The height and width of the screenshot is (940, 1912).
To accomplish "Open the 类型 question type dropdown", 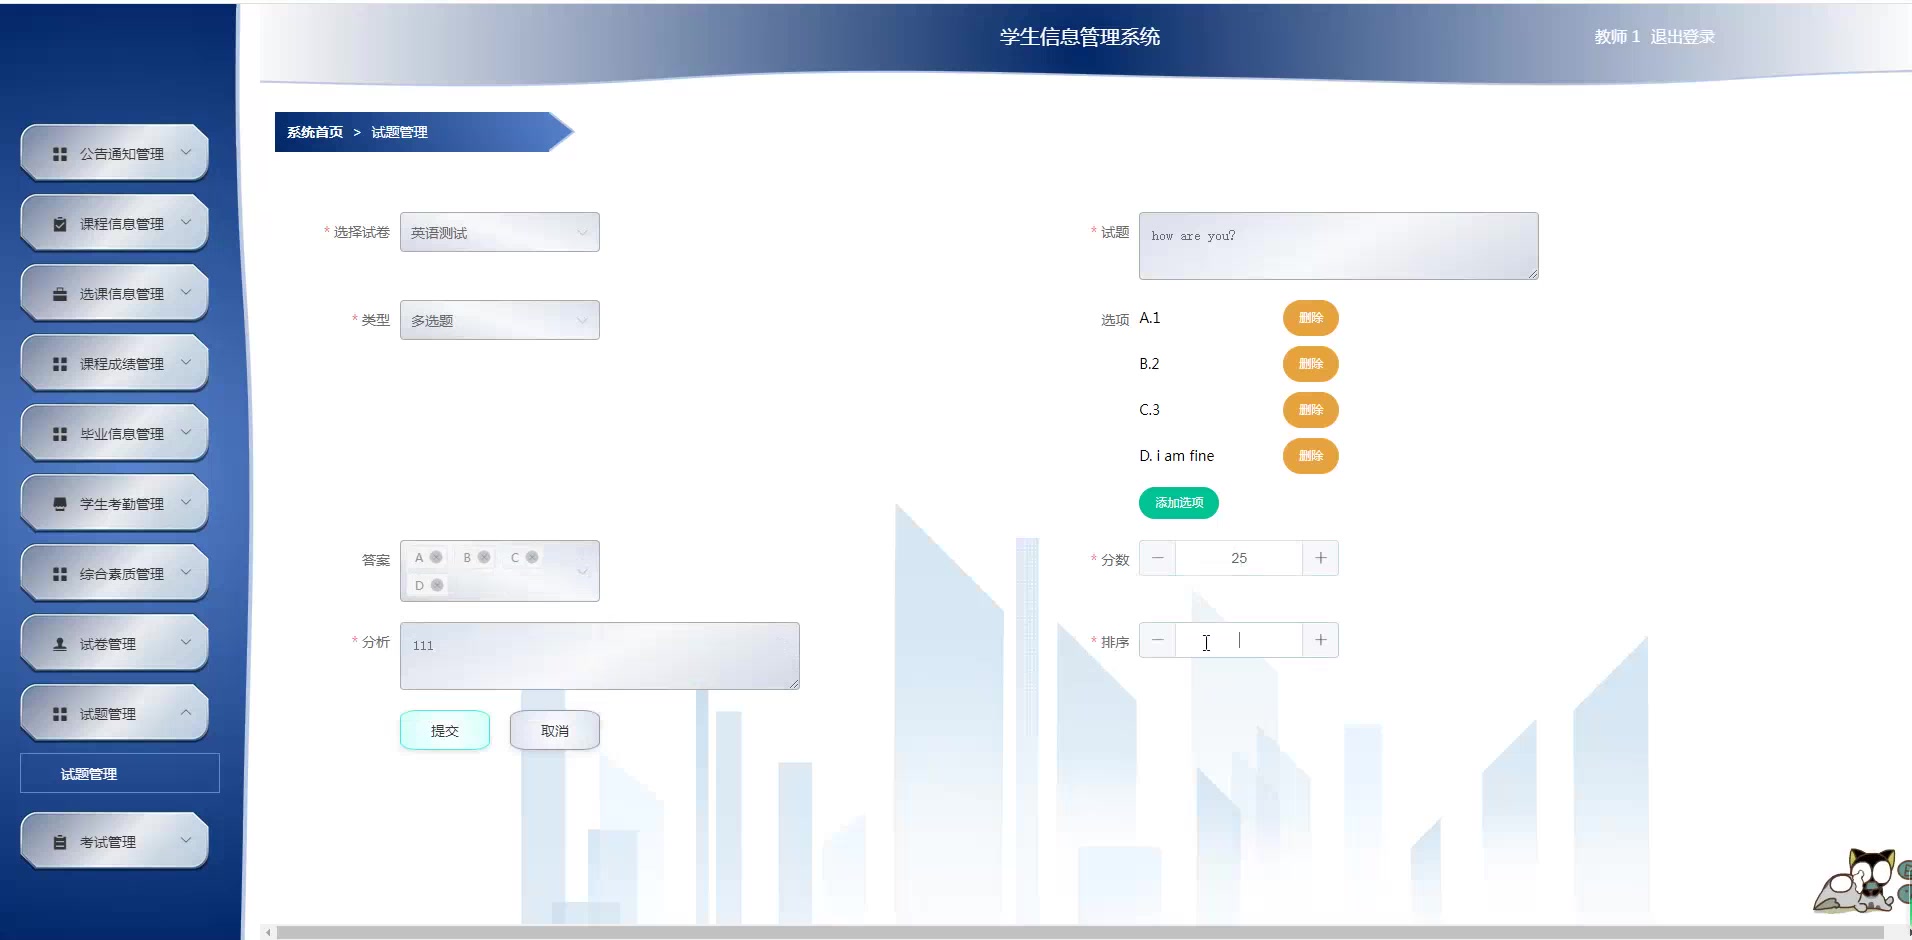I will [x=499, y=319].
